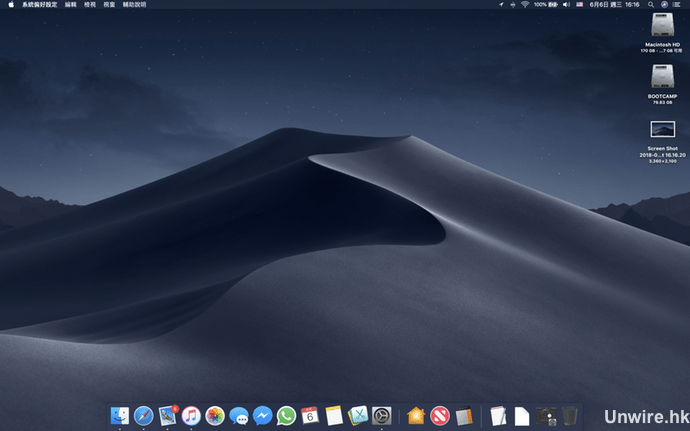Open the paper and pen document in the Dock

coord(498,416)
